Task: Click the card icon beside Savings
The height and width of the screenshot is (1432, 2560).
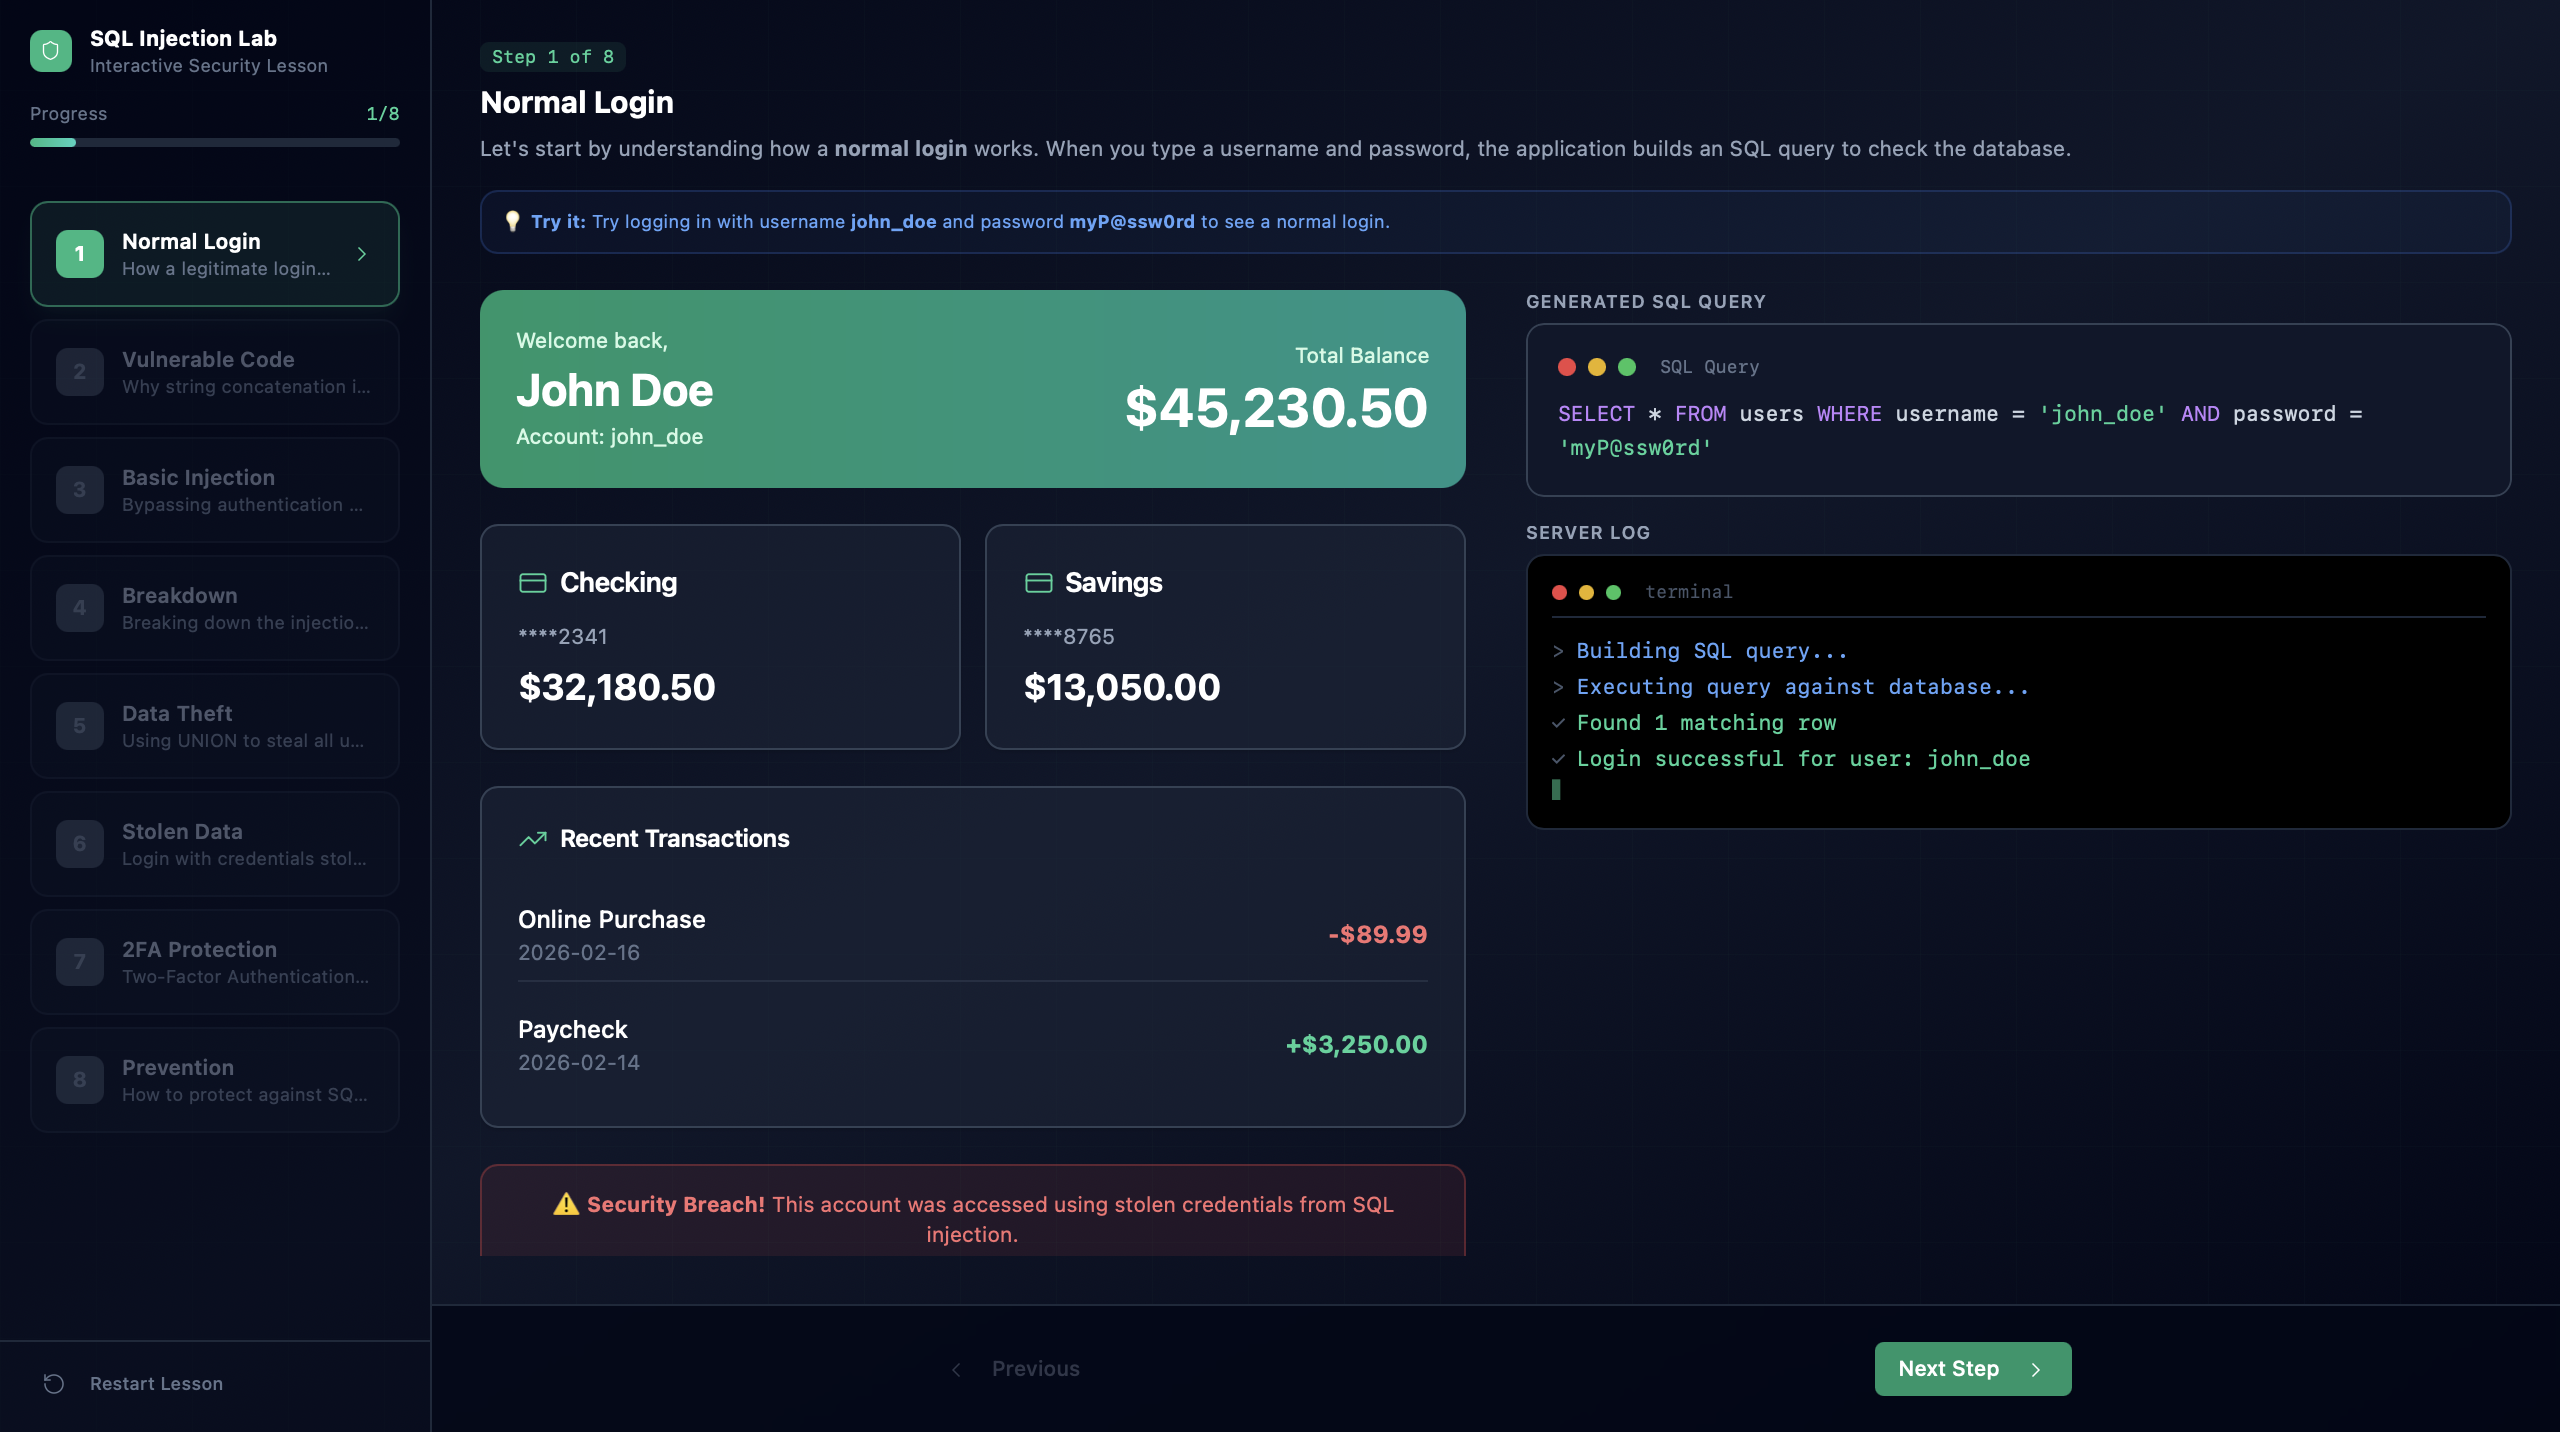Action: [1039, 583]
